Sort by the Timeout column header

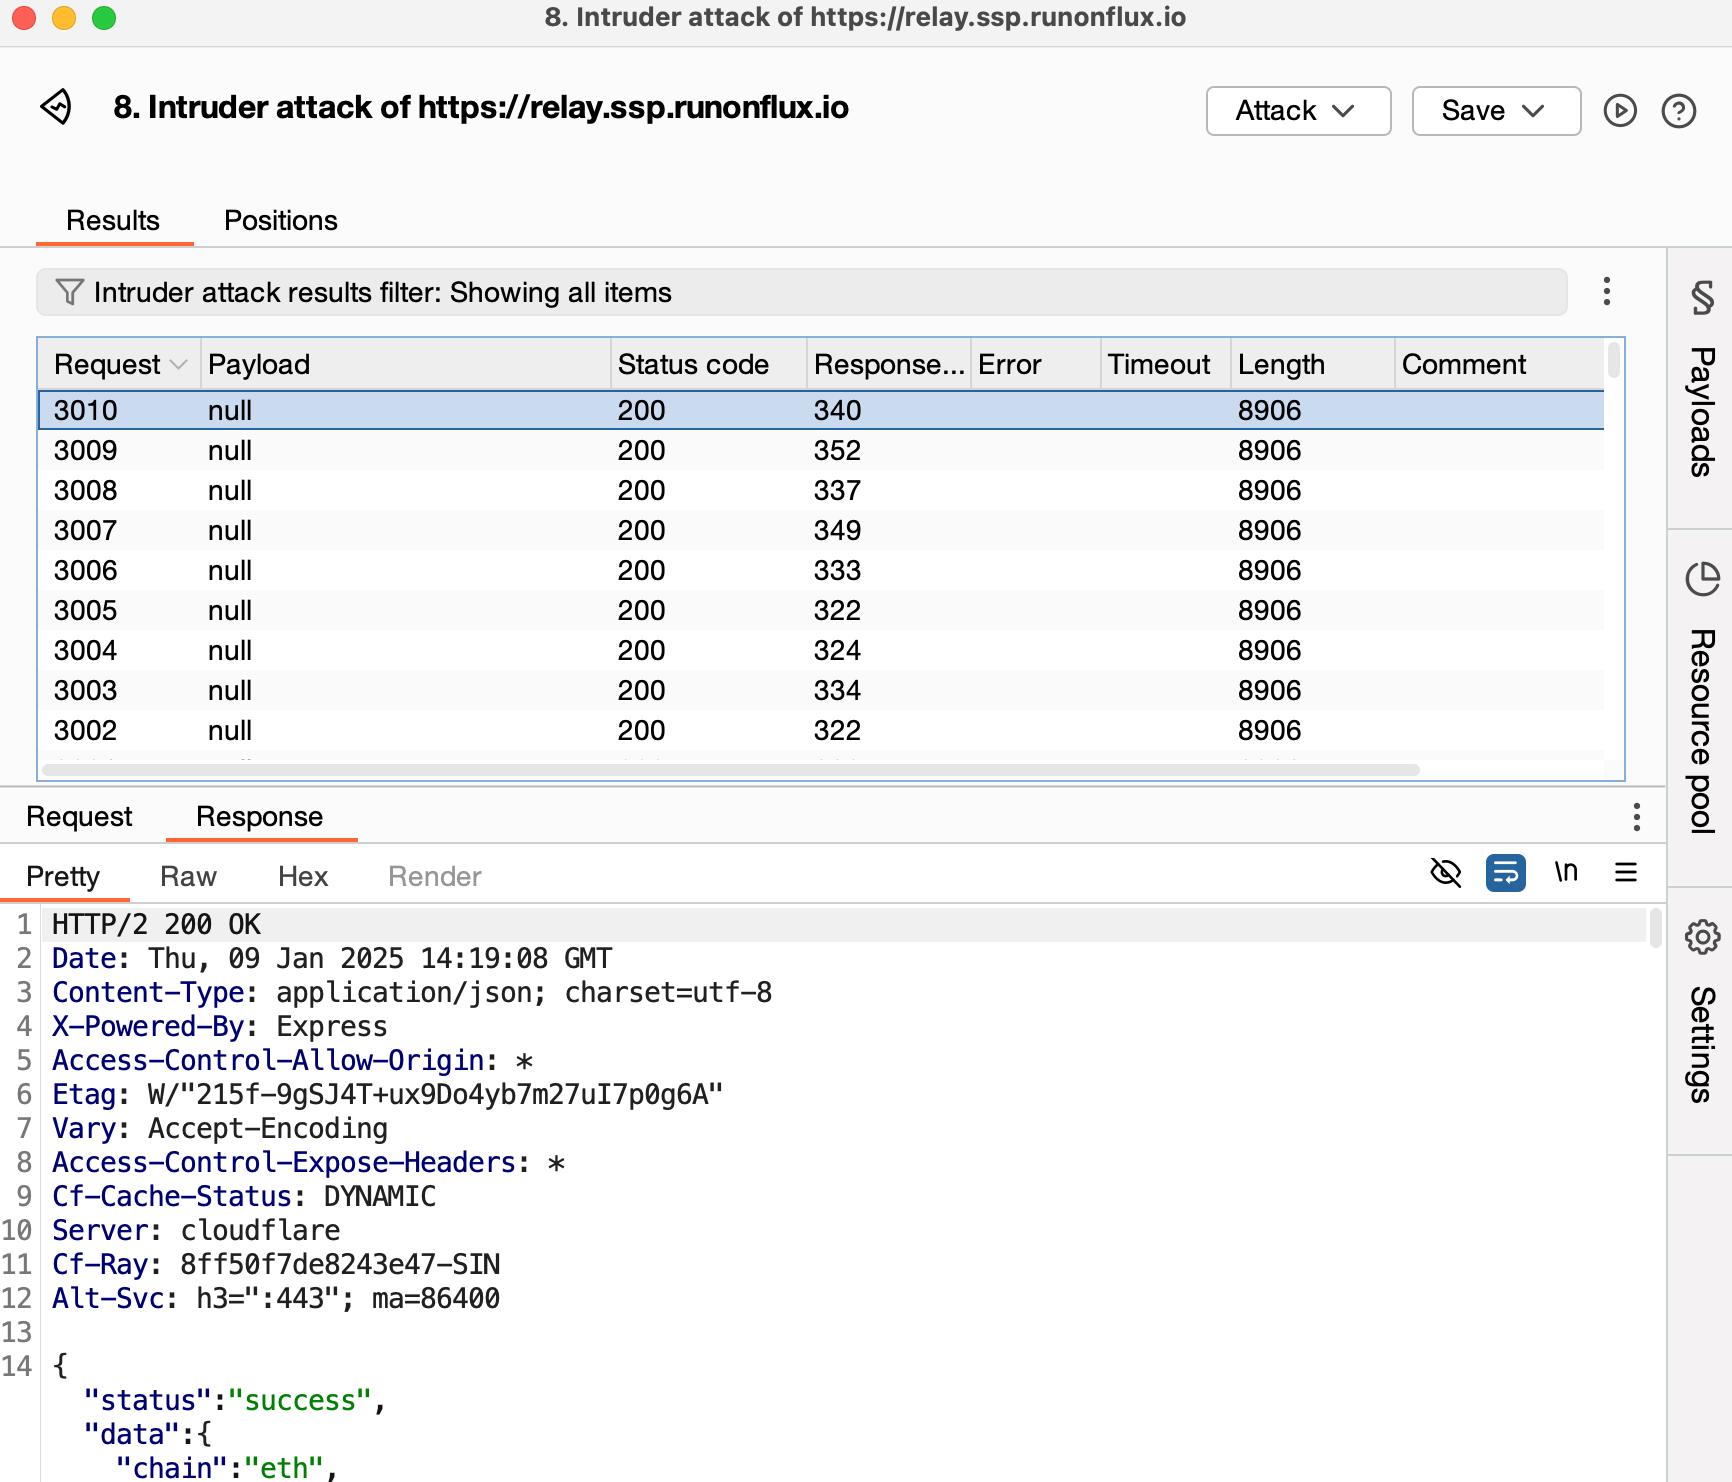click(1165, 364)
